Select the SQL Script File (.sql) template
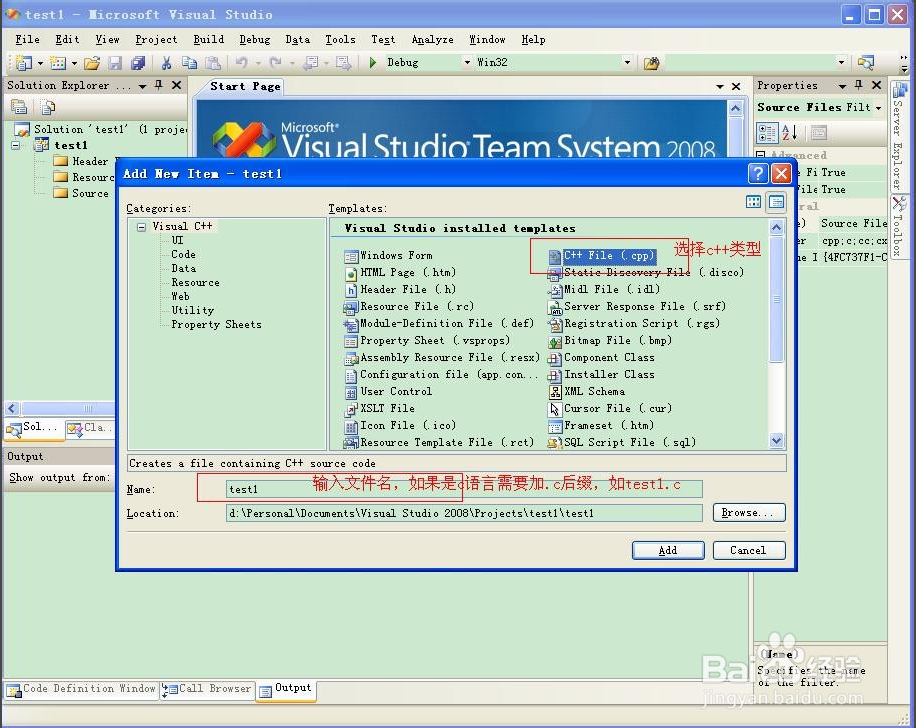Viewport: 916px width, 728px height. pyautogui.click(x=622, y=442)
